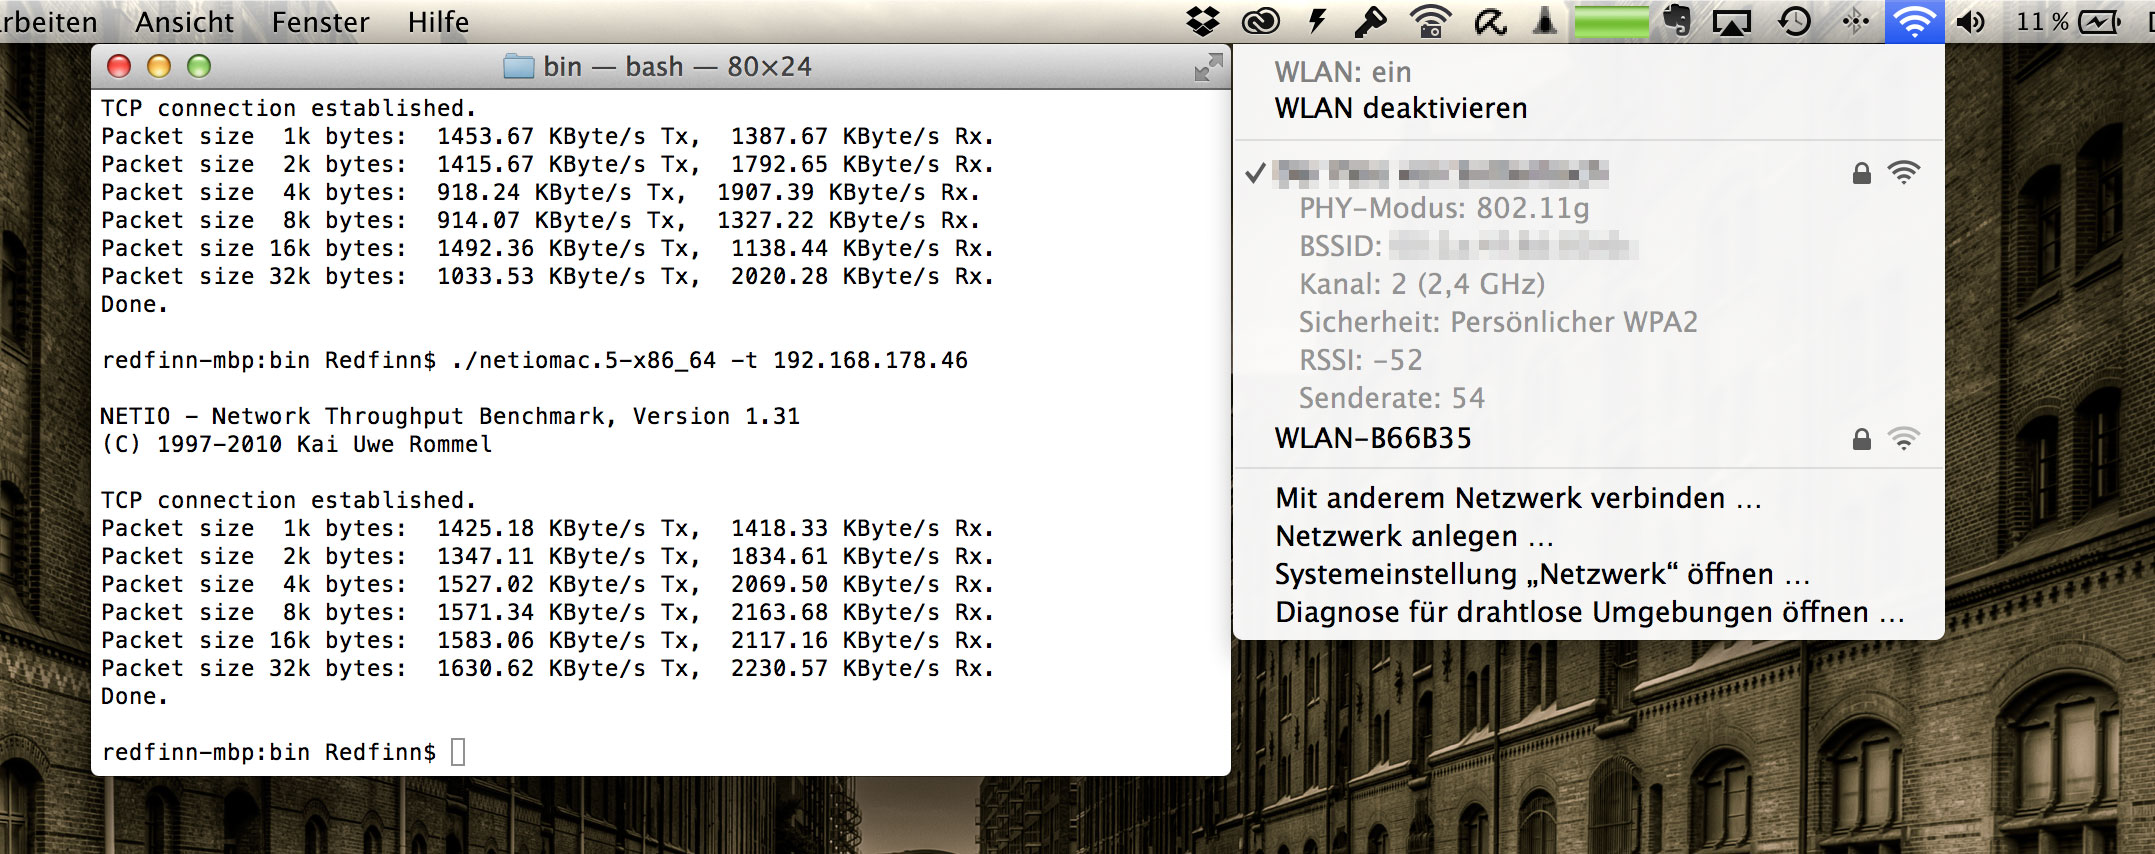Click the key icon in the menu bar
The height and width of the screenshot is (854, 2155).
pos(1369,21)
